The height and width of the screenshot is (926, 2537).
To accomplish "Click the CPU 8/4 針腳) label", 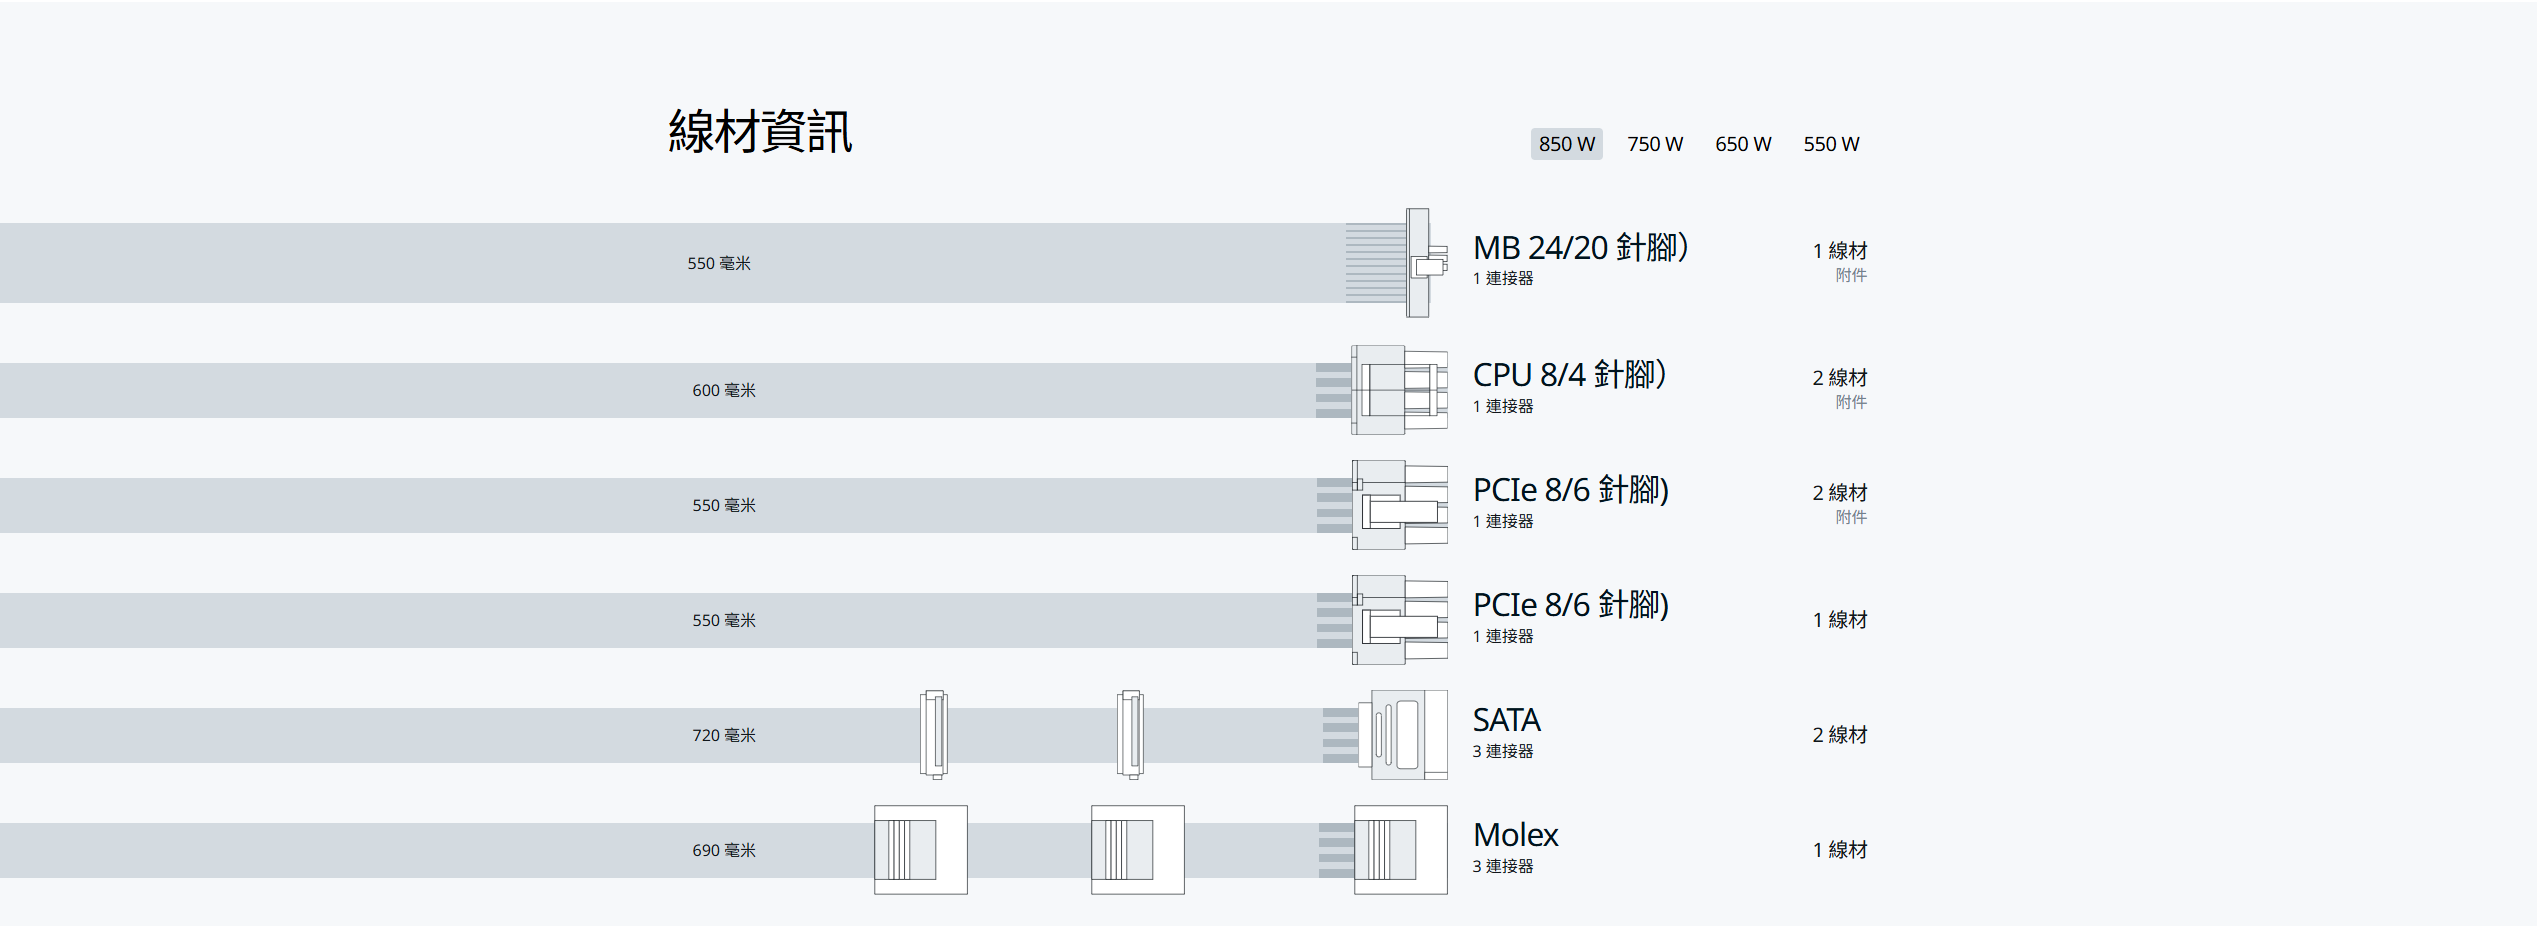I will (x=1569, y=374).
